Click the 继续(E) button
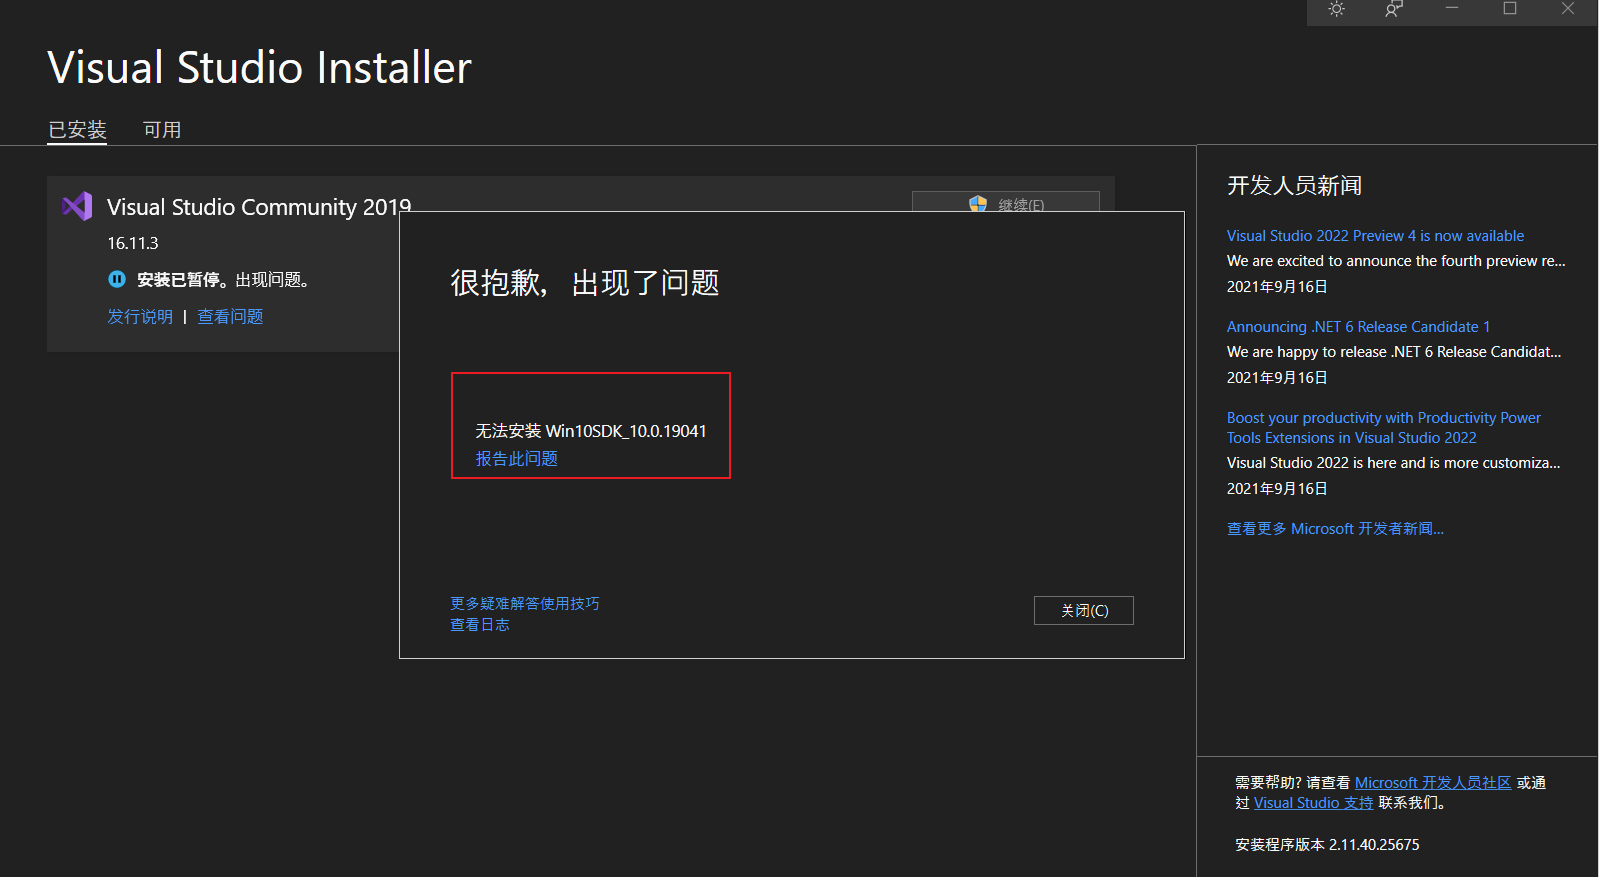The width and height of the screenshot is (1599, 877). point(1005,201)
